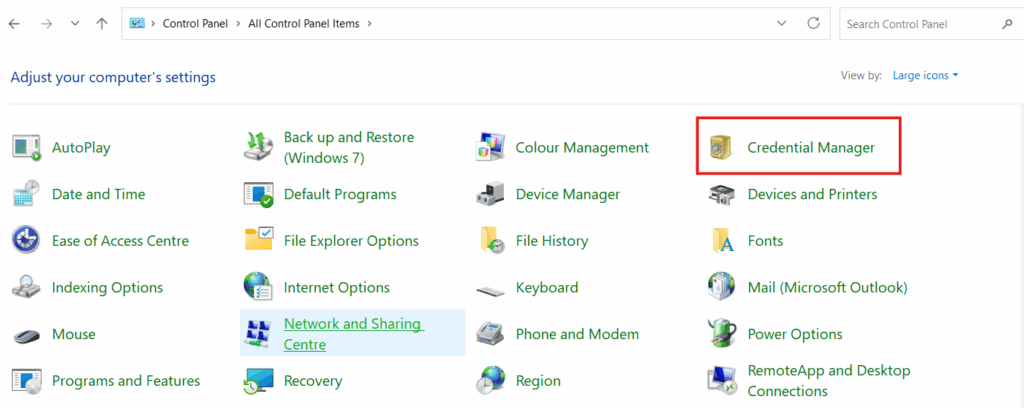The width and height of the screenshot is (1024, 408).
Task: Open the Network and Sharing Centre link
Action: tap(354, 334)
